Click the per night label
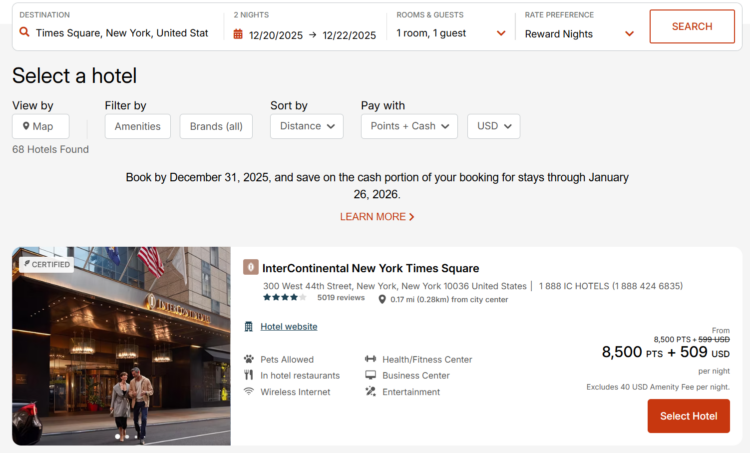Screen dimensions: 750x453 [714, 371]
